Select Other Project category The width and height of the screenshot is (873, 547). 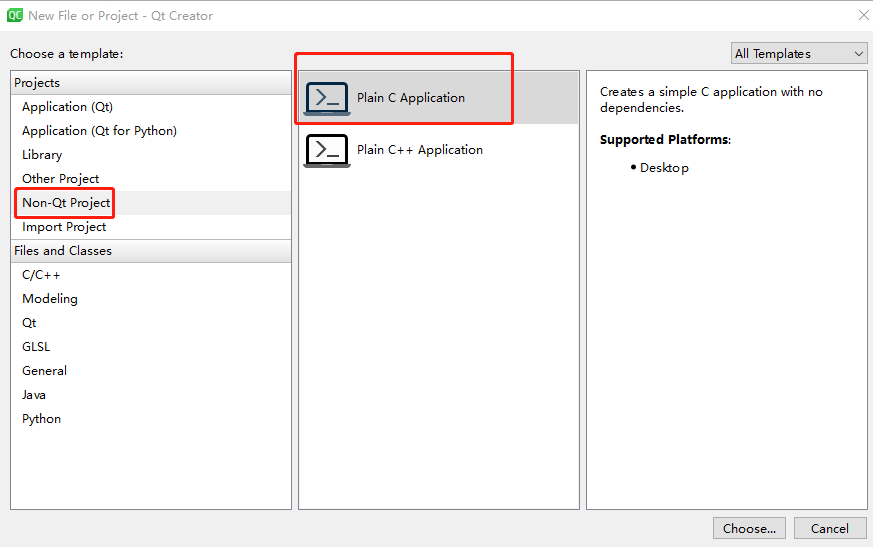(x=60, y=179)
